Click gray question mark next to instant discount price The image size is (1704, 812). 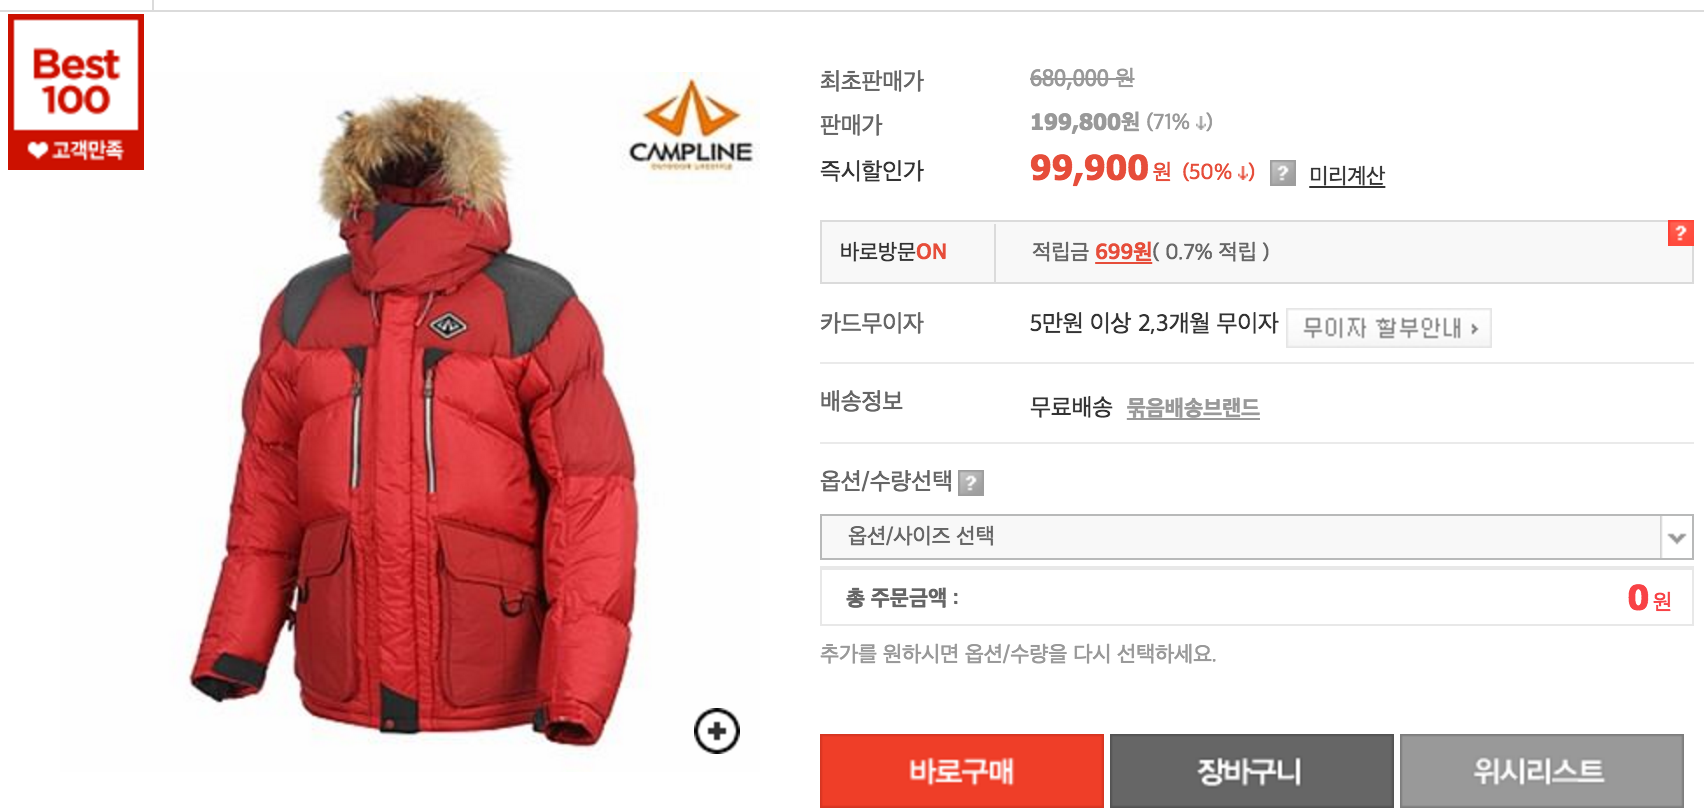pos(1283,173)
